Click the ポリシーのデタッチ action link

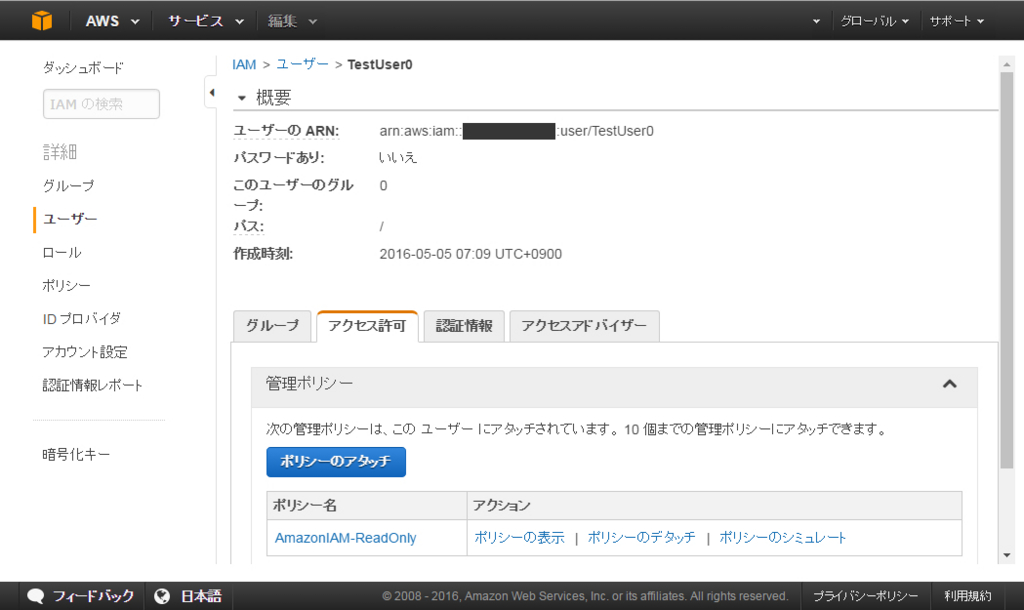pyautogui.click(x=641, y=537)
